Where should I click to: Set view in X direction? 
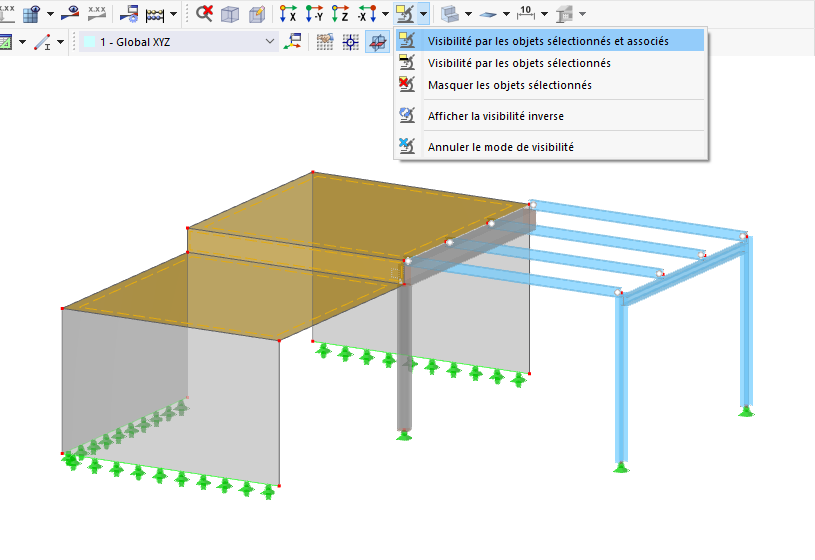click(x=287, y=14)
